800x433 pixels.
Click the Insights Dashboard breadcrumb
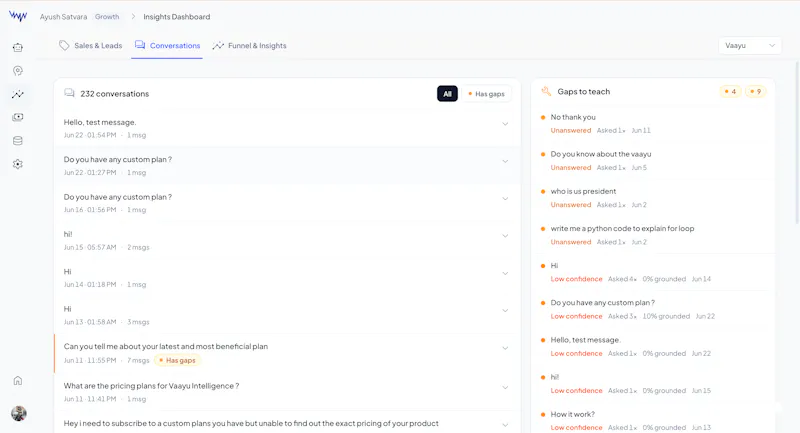point(177,17)
